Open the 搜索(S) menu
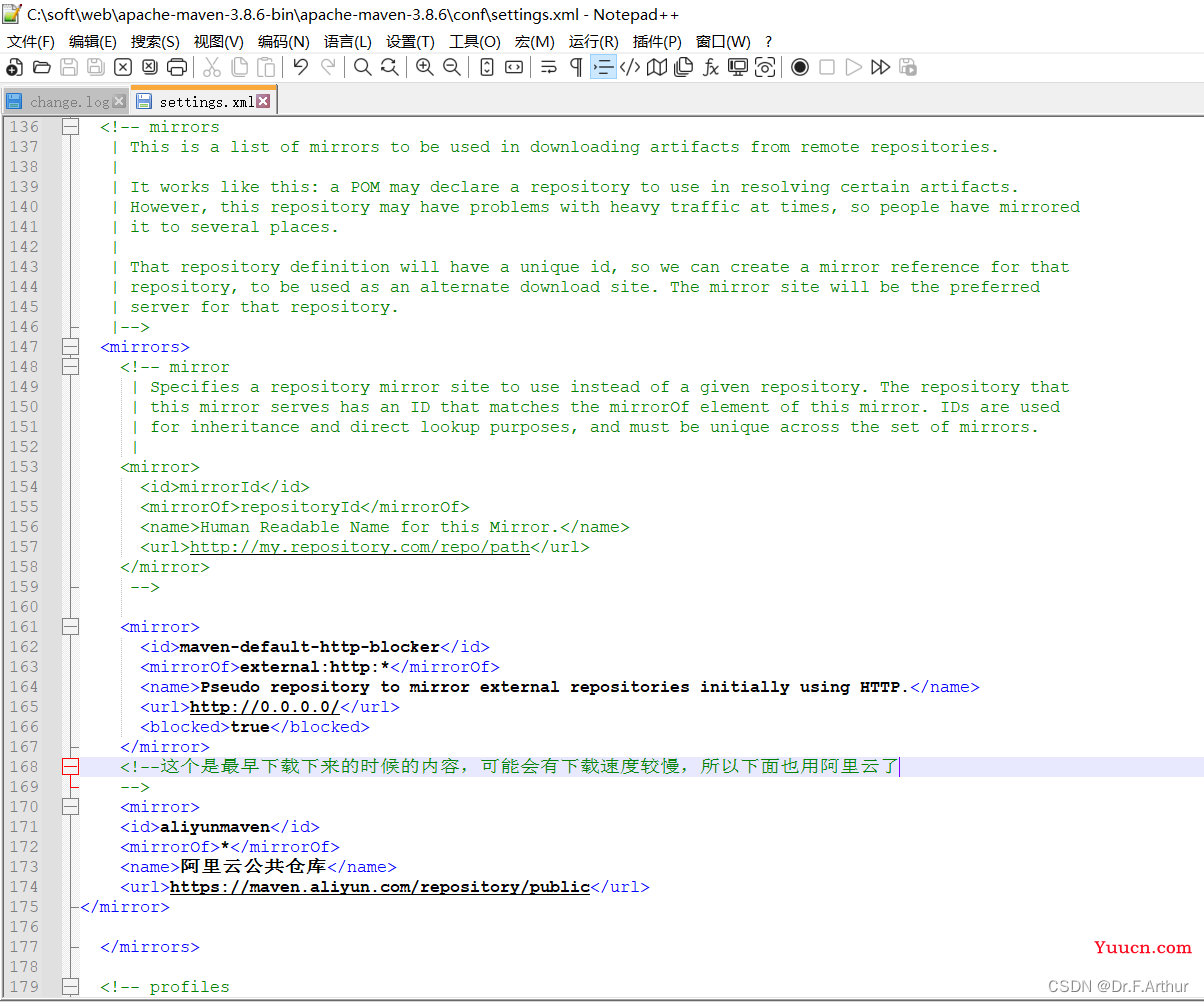 pos(155,41)
